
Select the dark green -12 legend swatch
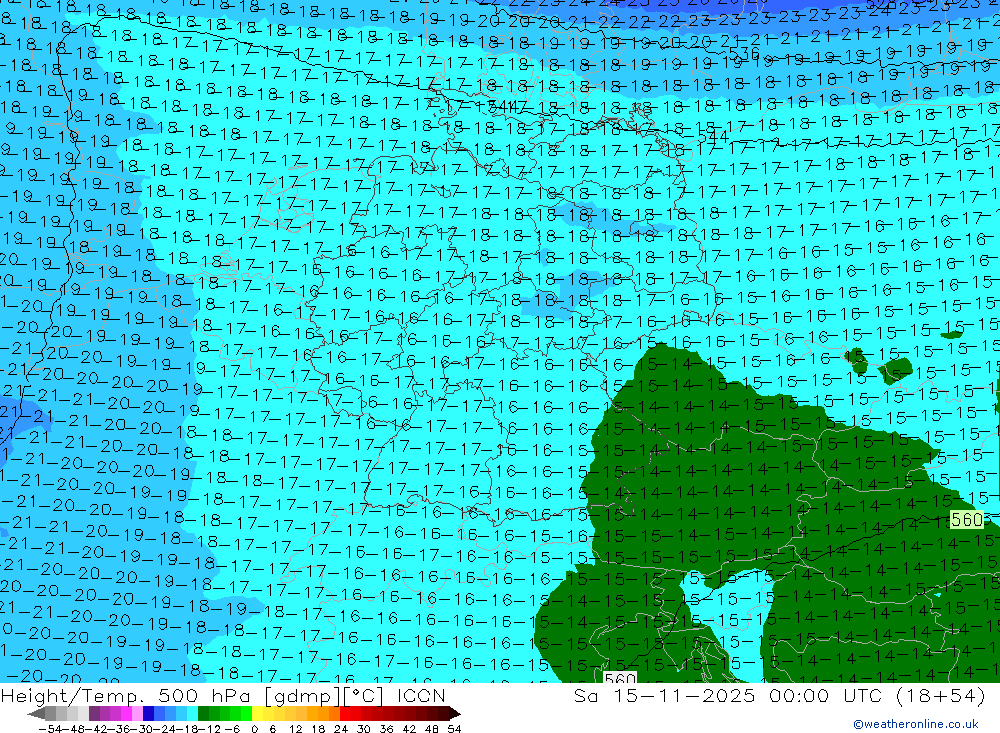203,713
